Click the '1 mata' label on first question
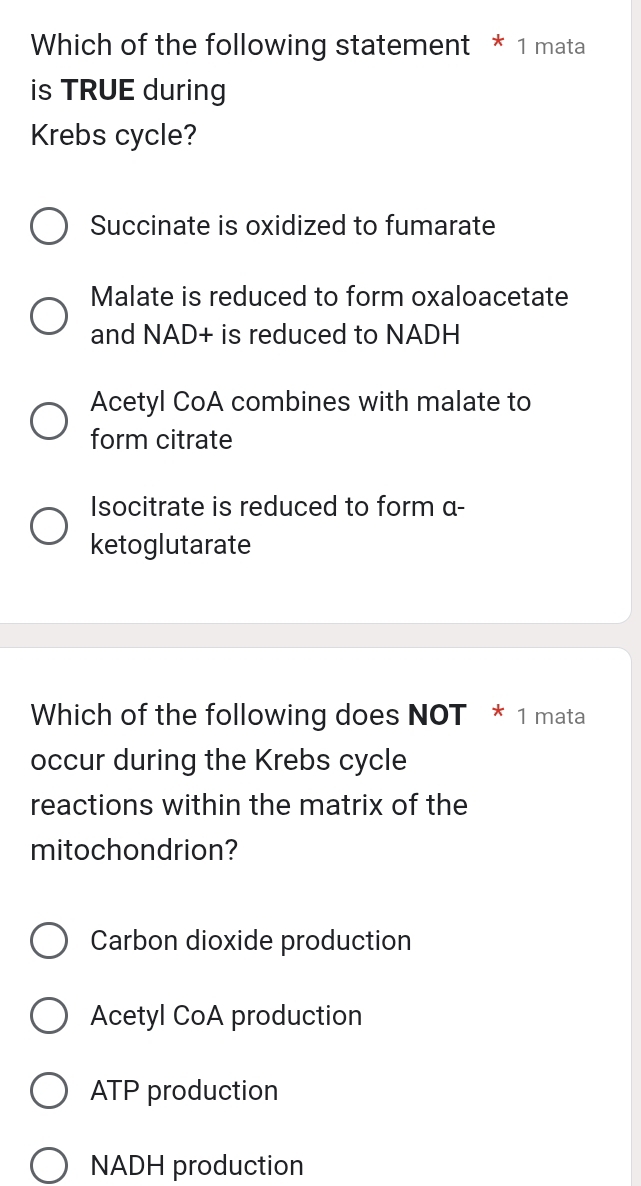Screen dimensions: 641x1186 [552, 46]
